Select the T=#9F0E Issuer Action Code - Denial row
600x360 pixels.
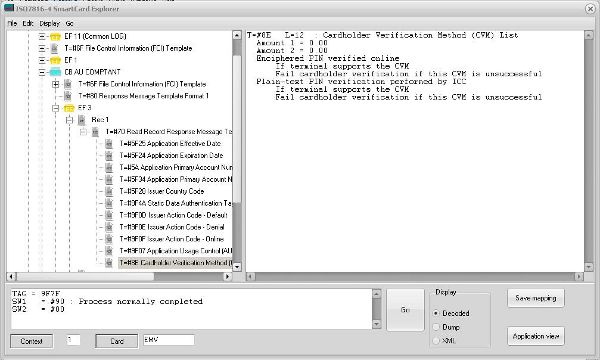[x=172, y=227]
